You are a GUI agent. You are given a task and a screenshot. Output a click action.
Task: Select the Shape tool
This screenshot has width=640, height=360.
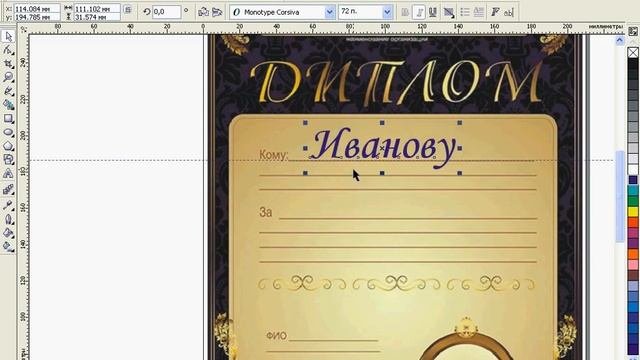(x=8, y=50)
